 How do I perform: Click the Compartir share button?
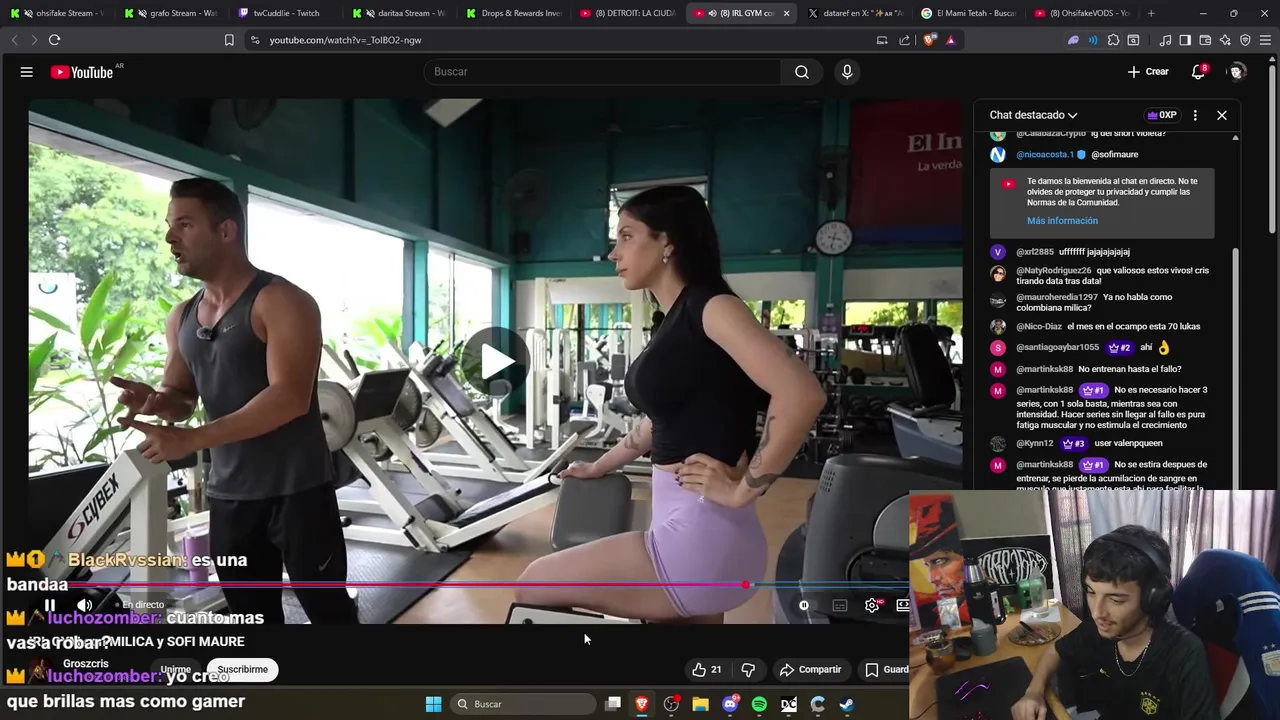pos(810,670)
